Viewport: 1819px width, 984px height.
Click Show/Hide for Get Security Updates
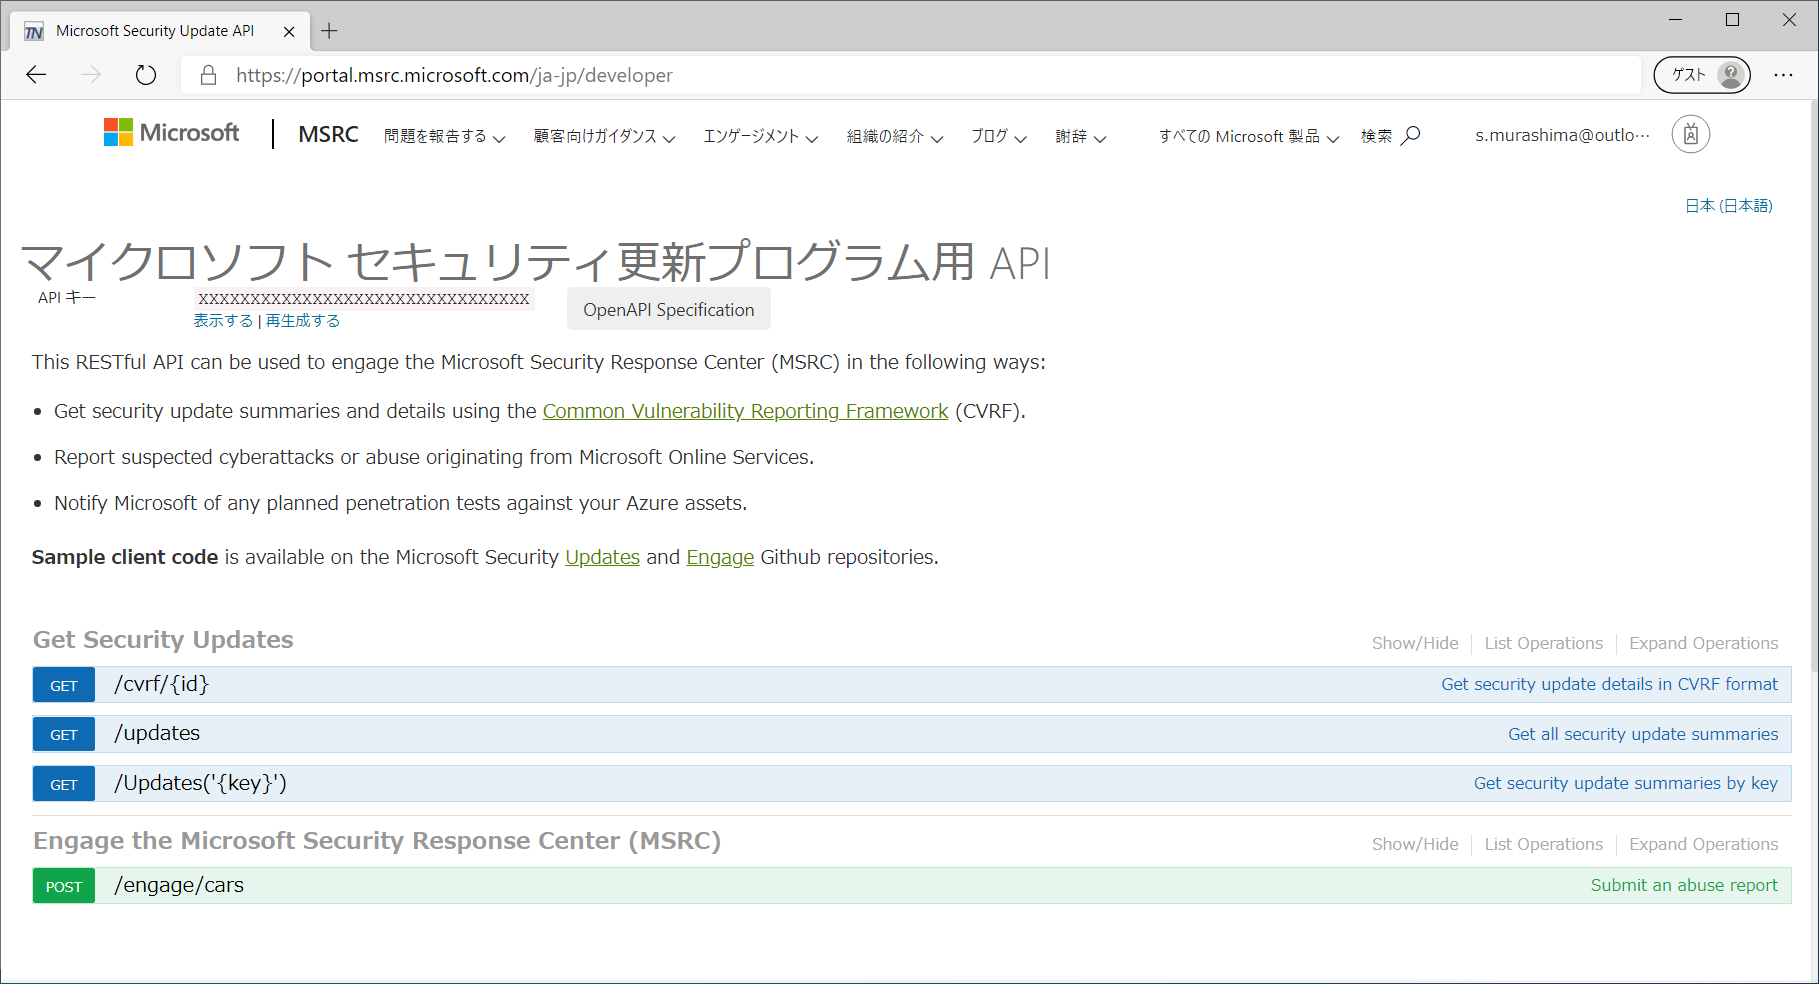tap(1415, 643)
